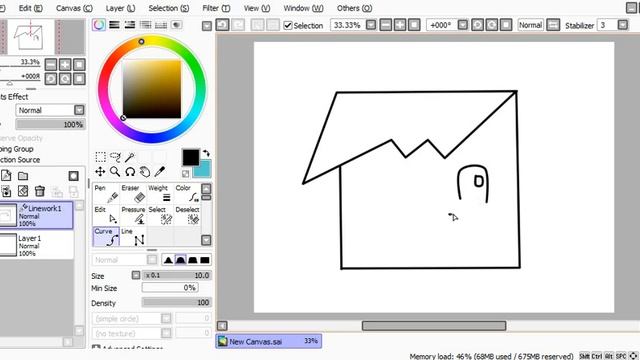Click the transfer down layer icon

6,191
